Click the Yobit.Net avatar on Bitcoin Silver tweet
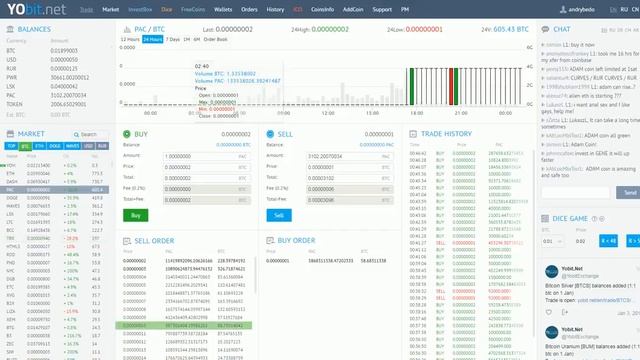The width and height of the screenshot is (640, 360). pos(551,271)
